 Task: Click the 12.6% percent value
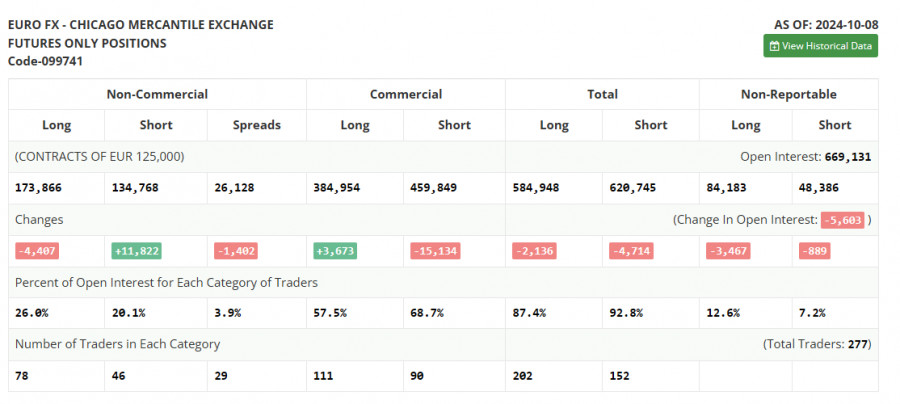click(723, 313)
